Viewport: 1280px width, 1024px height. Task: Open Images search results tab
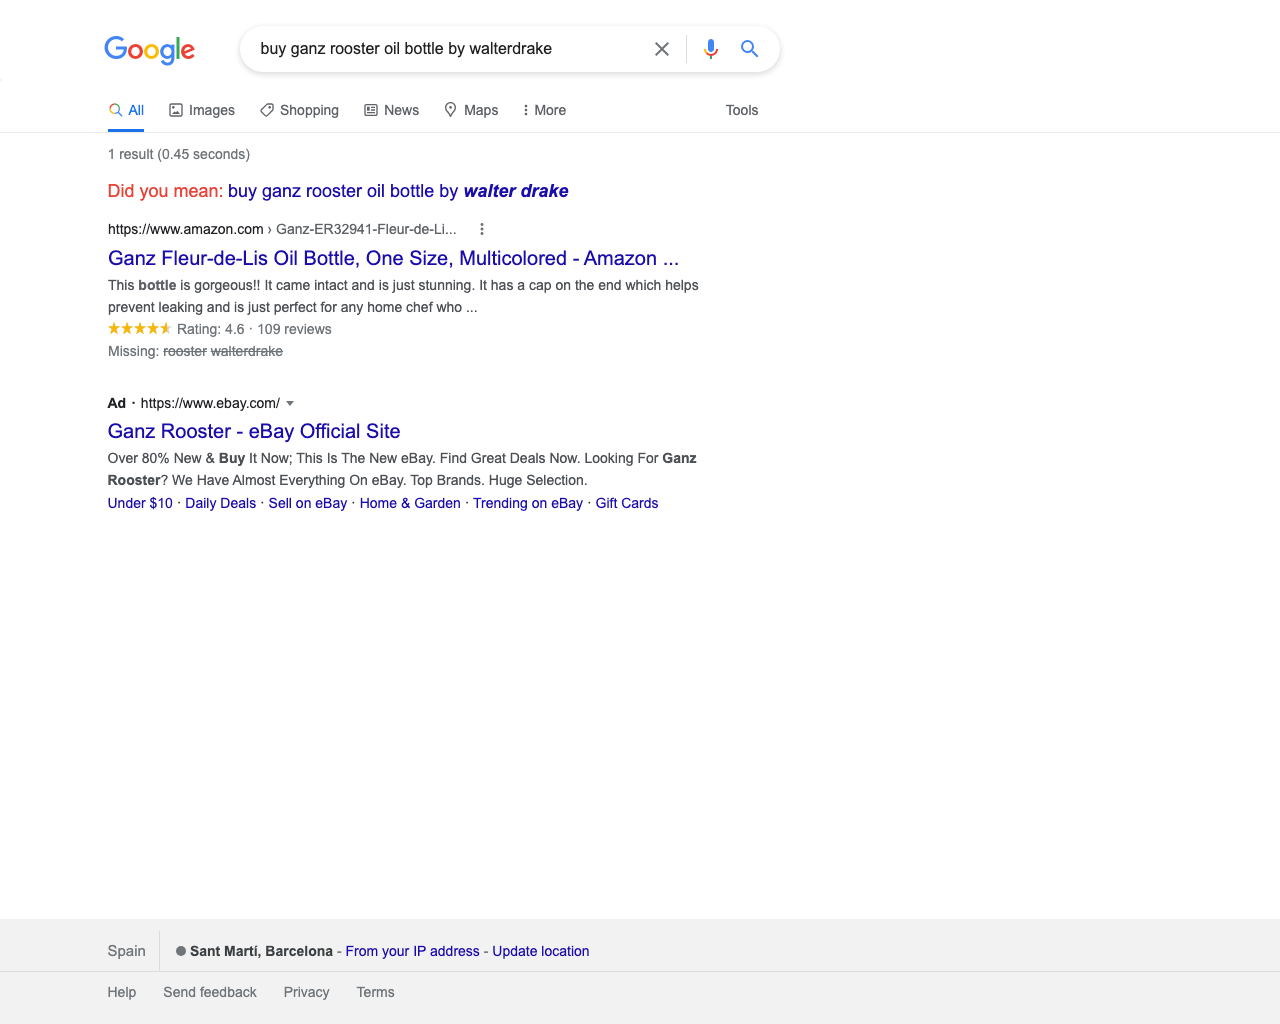coord(202,110)
